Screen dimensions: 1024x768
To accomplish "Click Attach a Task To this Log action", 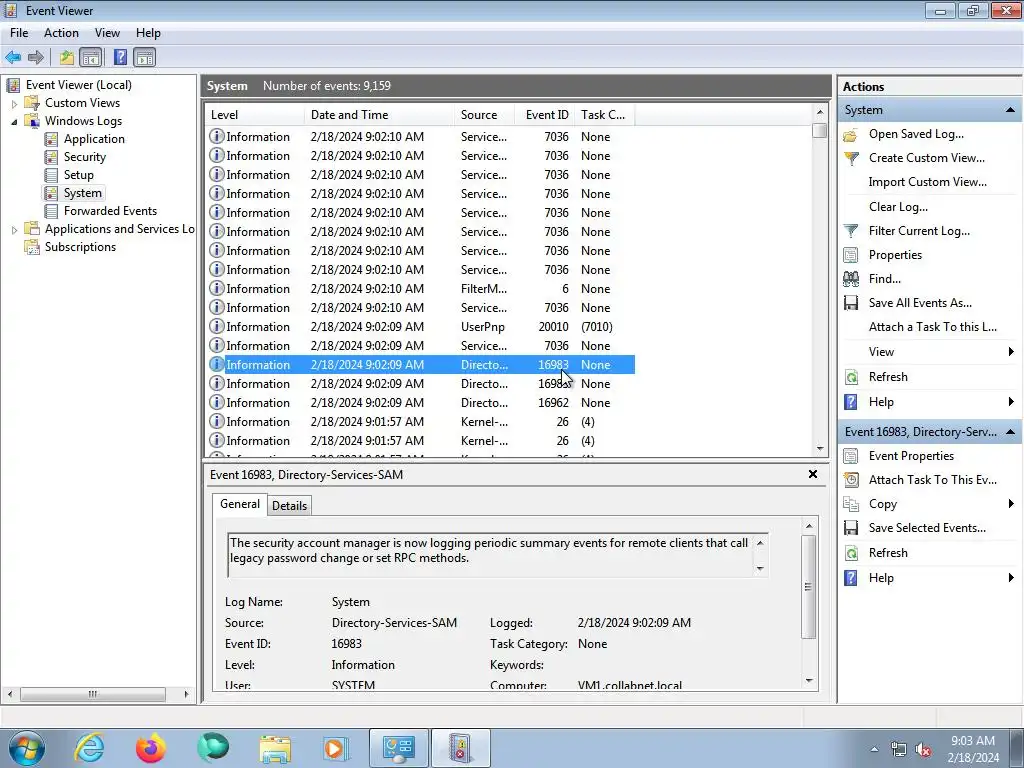I will point(933,327).
